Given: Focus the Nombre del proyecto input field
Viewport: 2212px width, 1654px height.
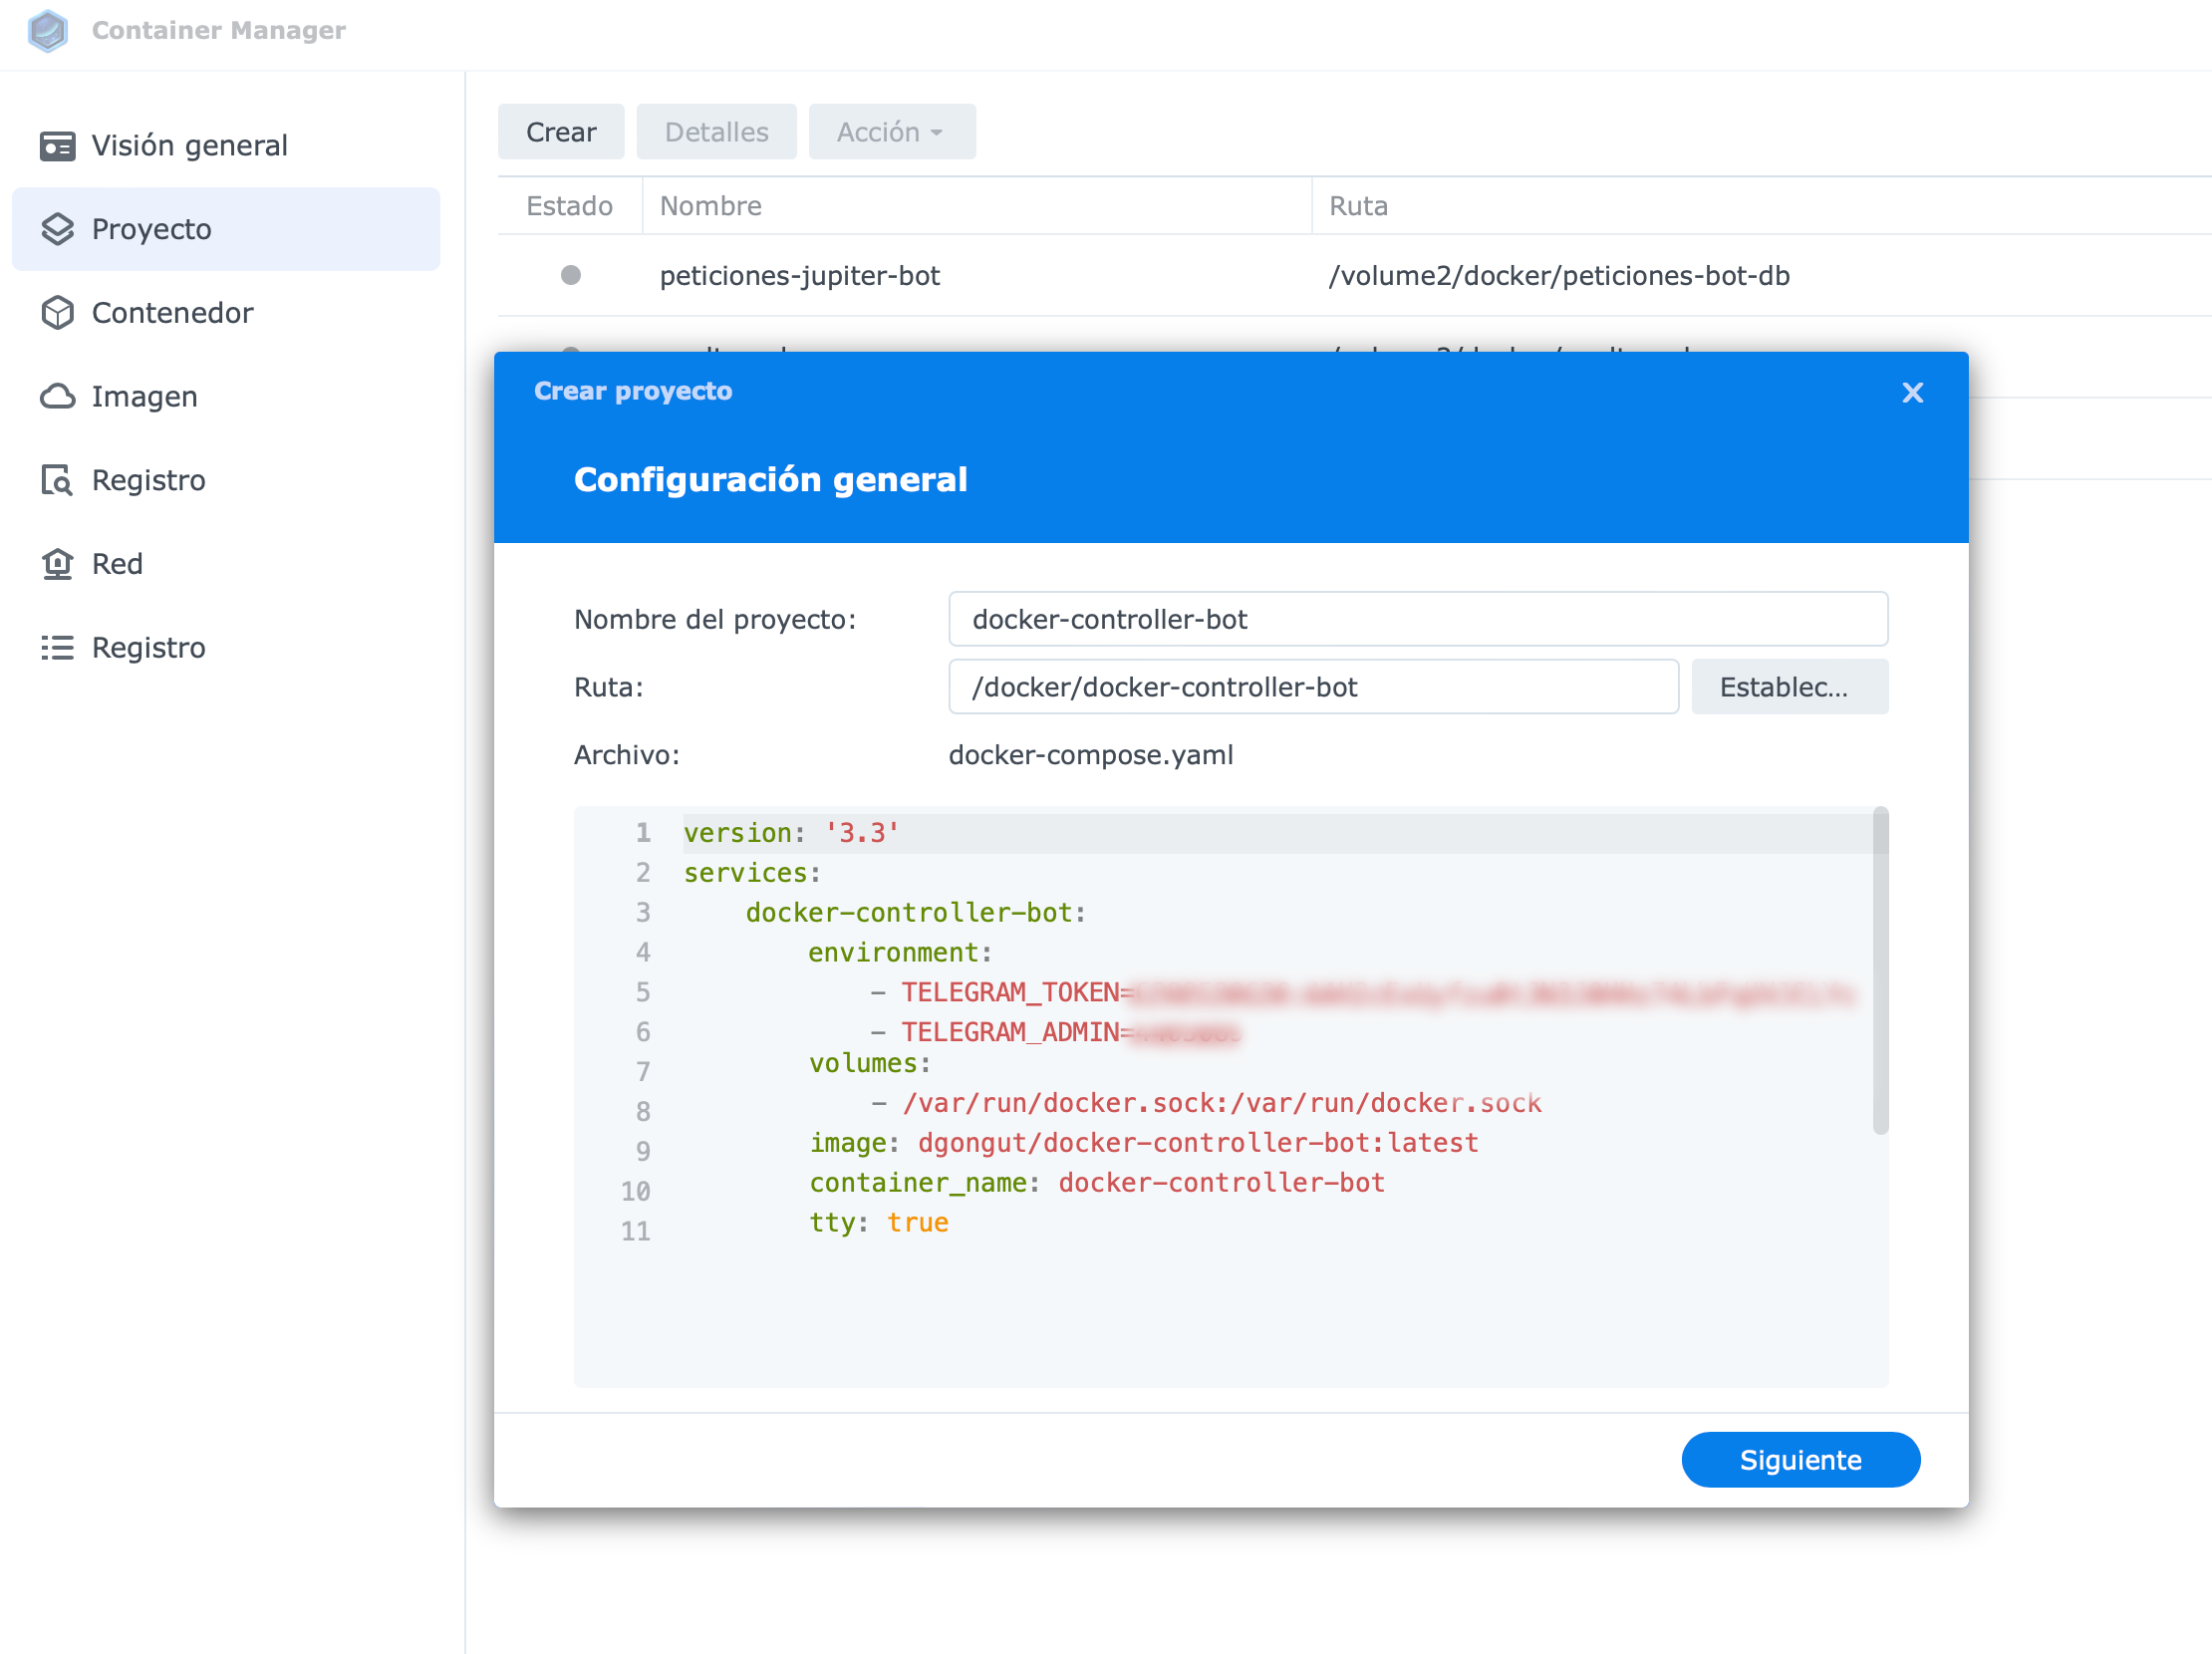Looking at the screenshot, I should [x=1417, y=619].
